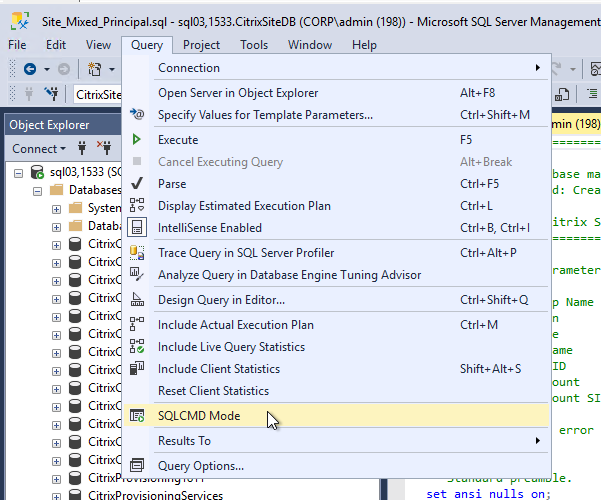Toggle Include Client Statistics
Image resolution: width=601 pixels, height=500 pixels.
click(337, 369)
